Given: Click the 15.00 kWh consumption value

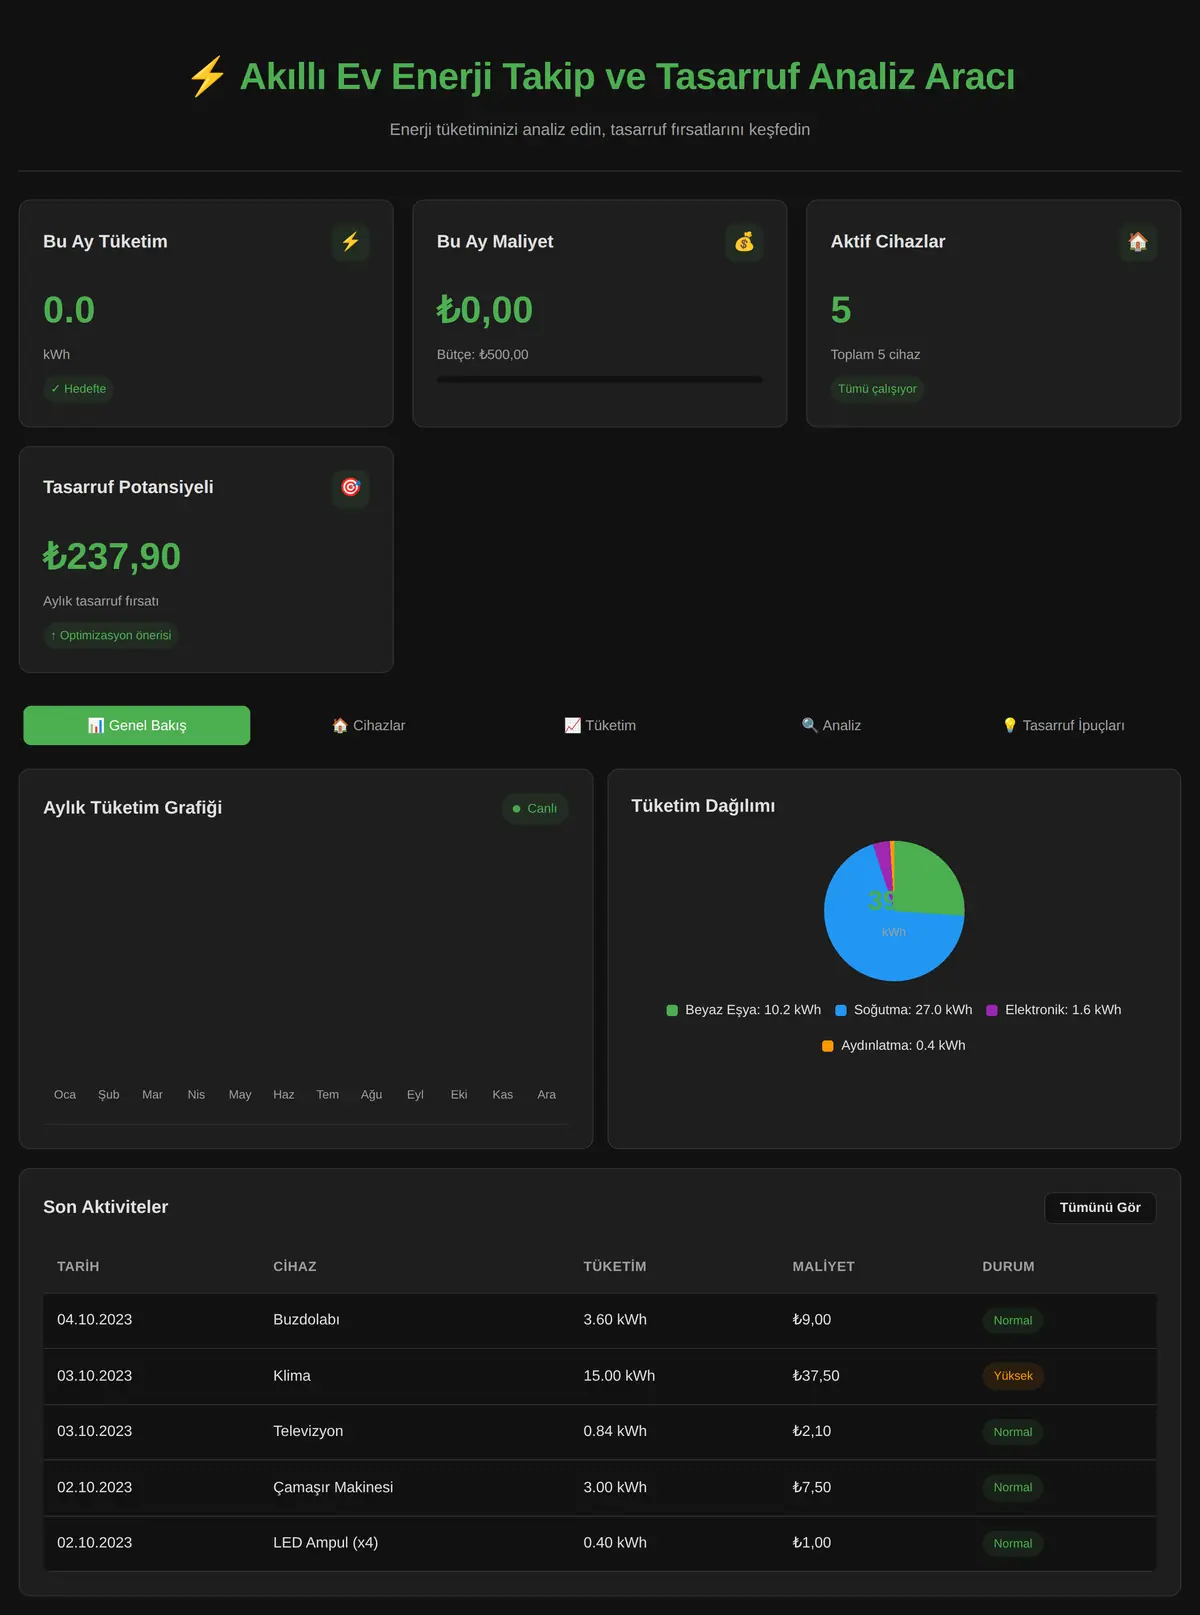Looking at the screenshot, I should [619, 1376].
